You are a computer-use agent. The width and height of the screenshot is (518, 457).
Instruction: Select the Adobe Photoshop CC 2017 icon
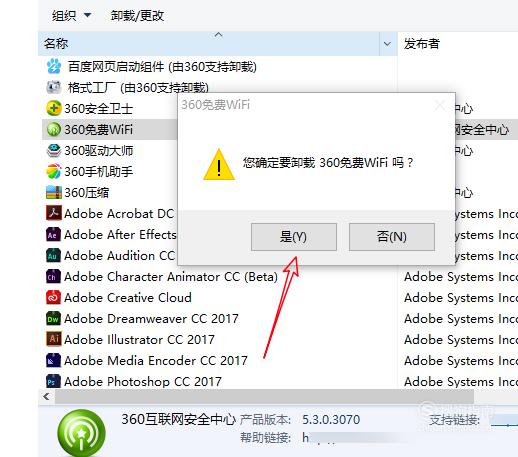pyautogui.click(x=53, y=381)
